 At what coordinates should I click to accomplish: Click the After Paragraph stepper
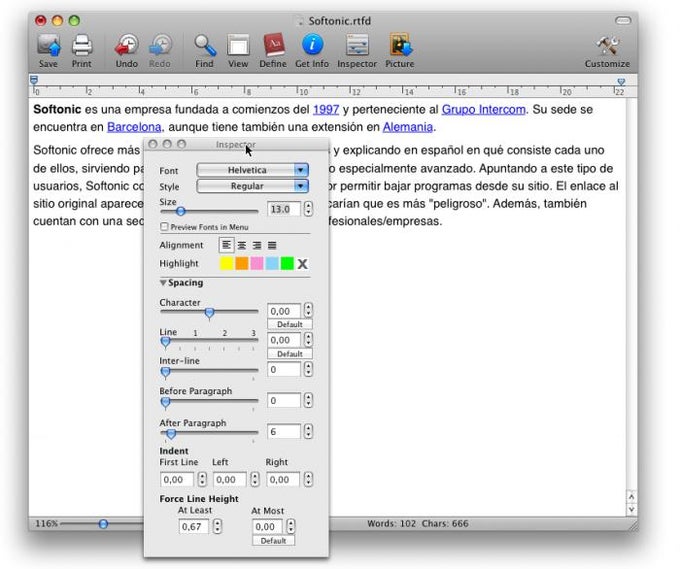click(308, 431)
